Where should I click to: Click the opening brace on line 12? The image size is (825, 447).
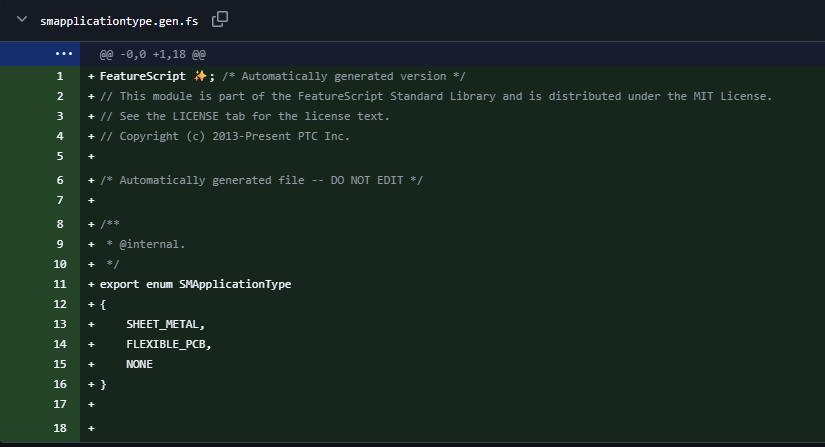click(x=103, y=304)
